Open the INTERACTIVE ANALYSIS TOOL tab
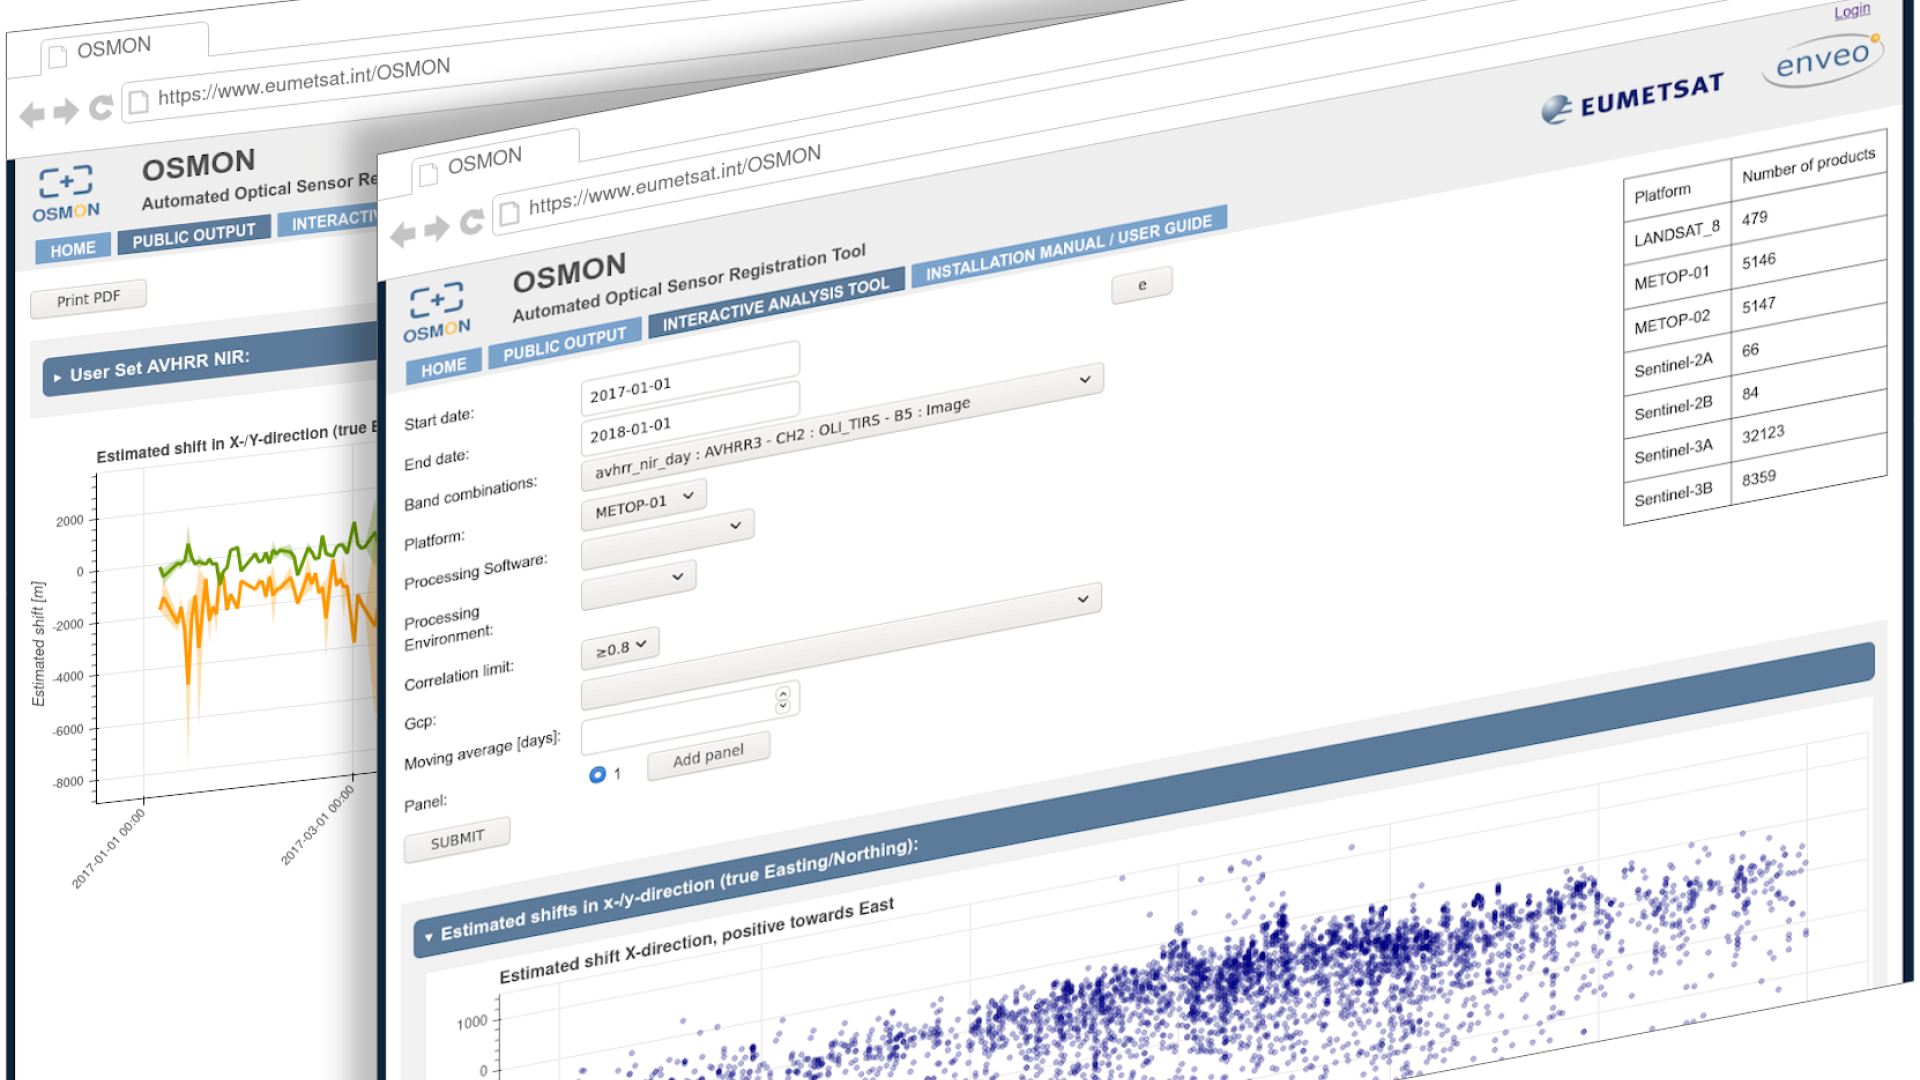Viewport: 1920px width, 1080px height. [775, 303]
